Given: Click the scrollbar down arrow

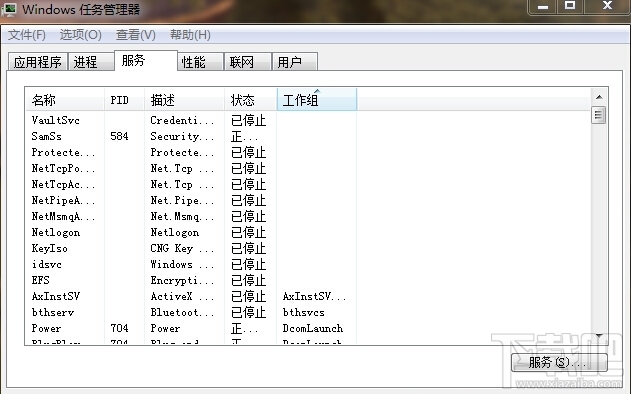Looking at the screenshot, I should coord(599,336).
